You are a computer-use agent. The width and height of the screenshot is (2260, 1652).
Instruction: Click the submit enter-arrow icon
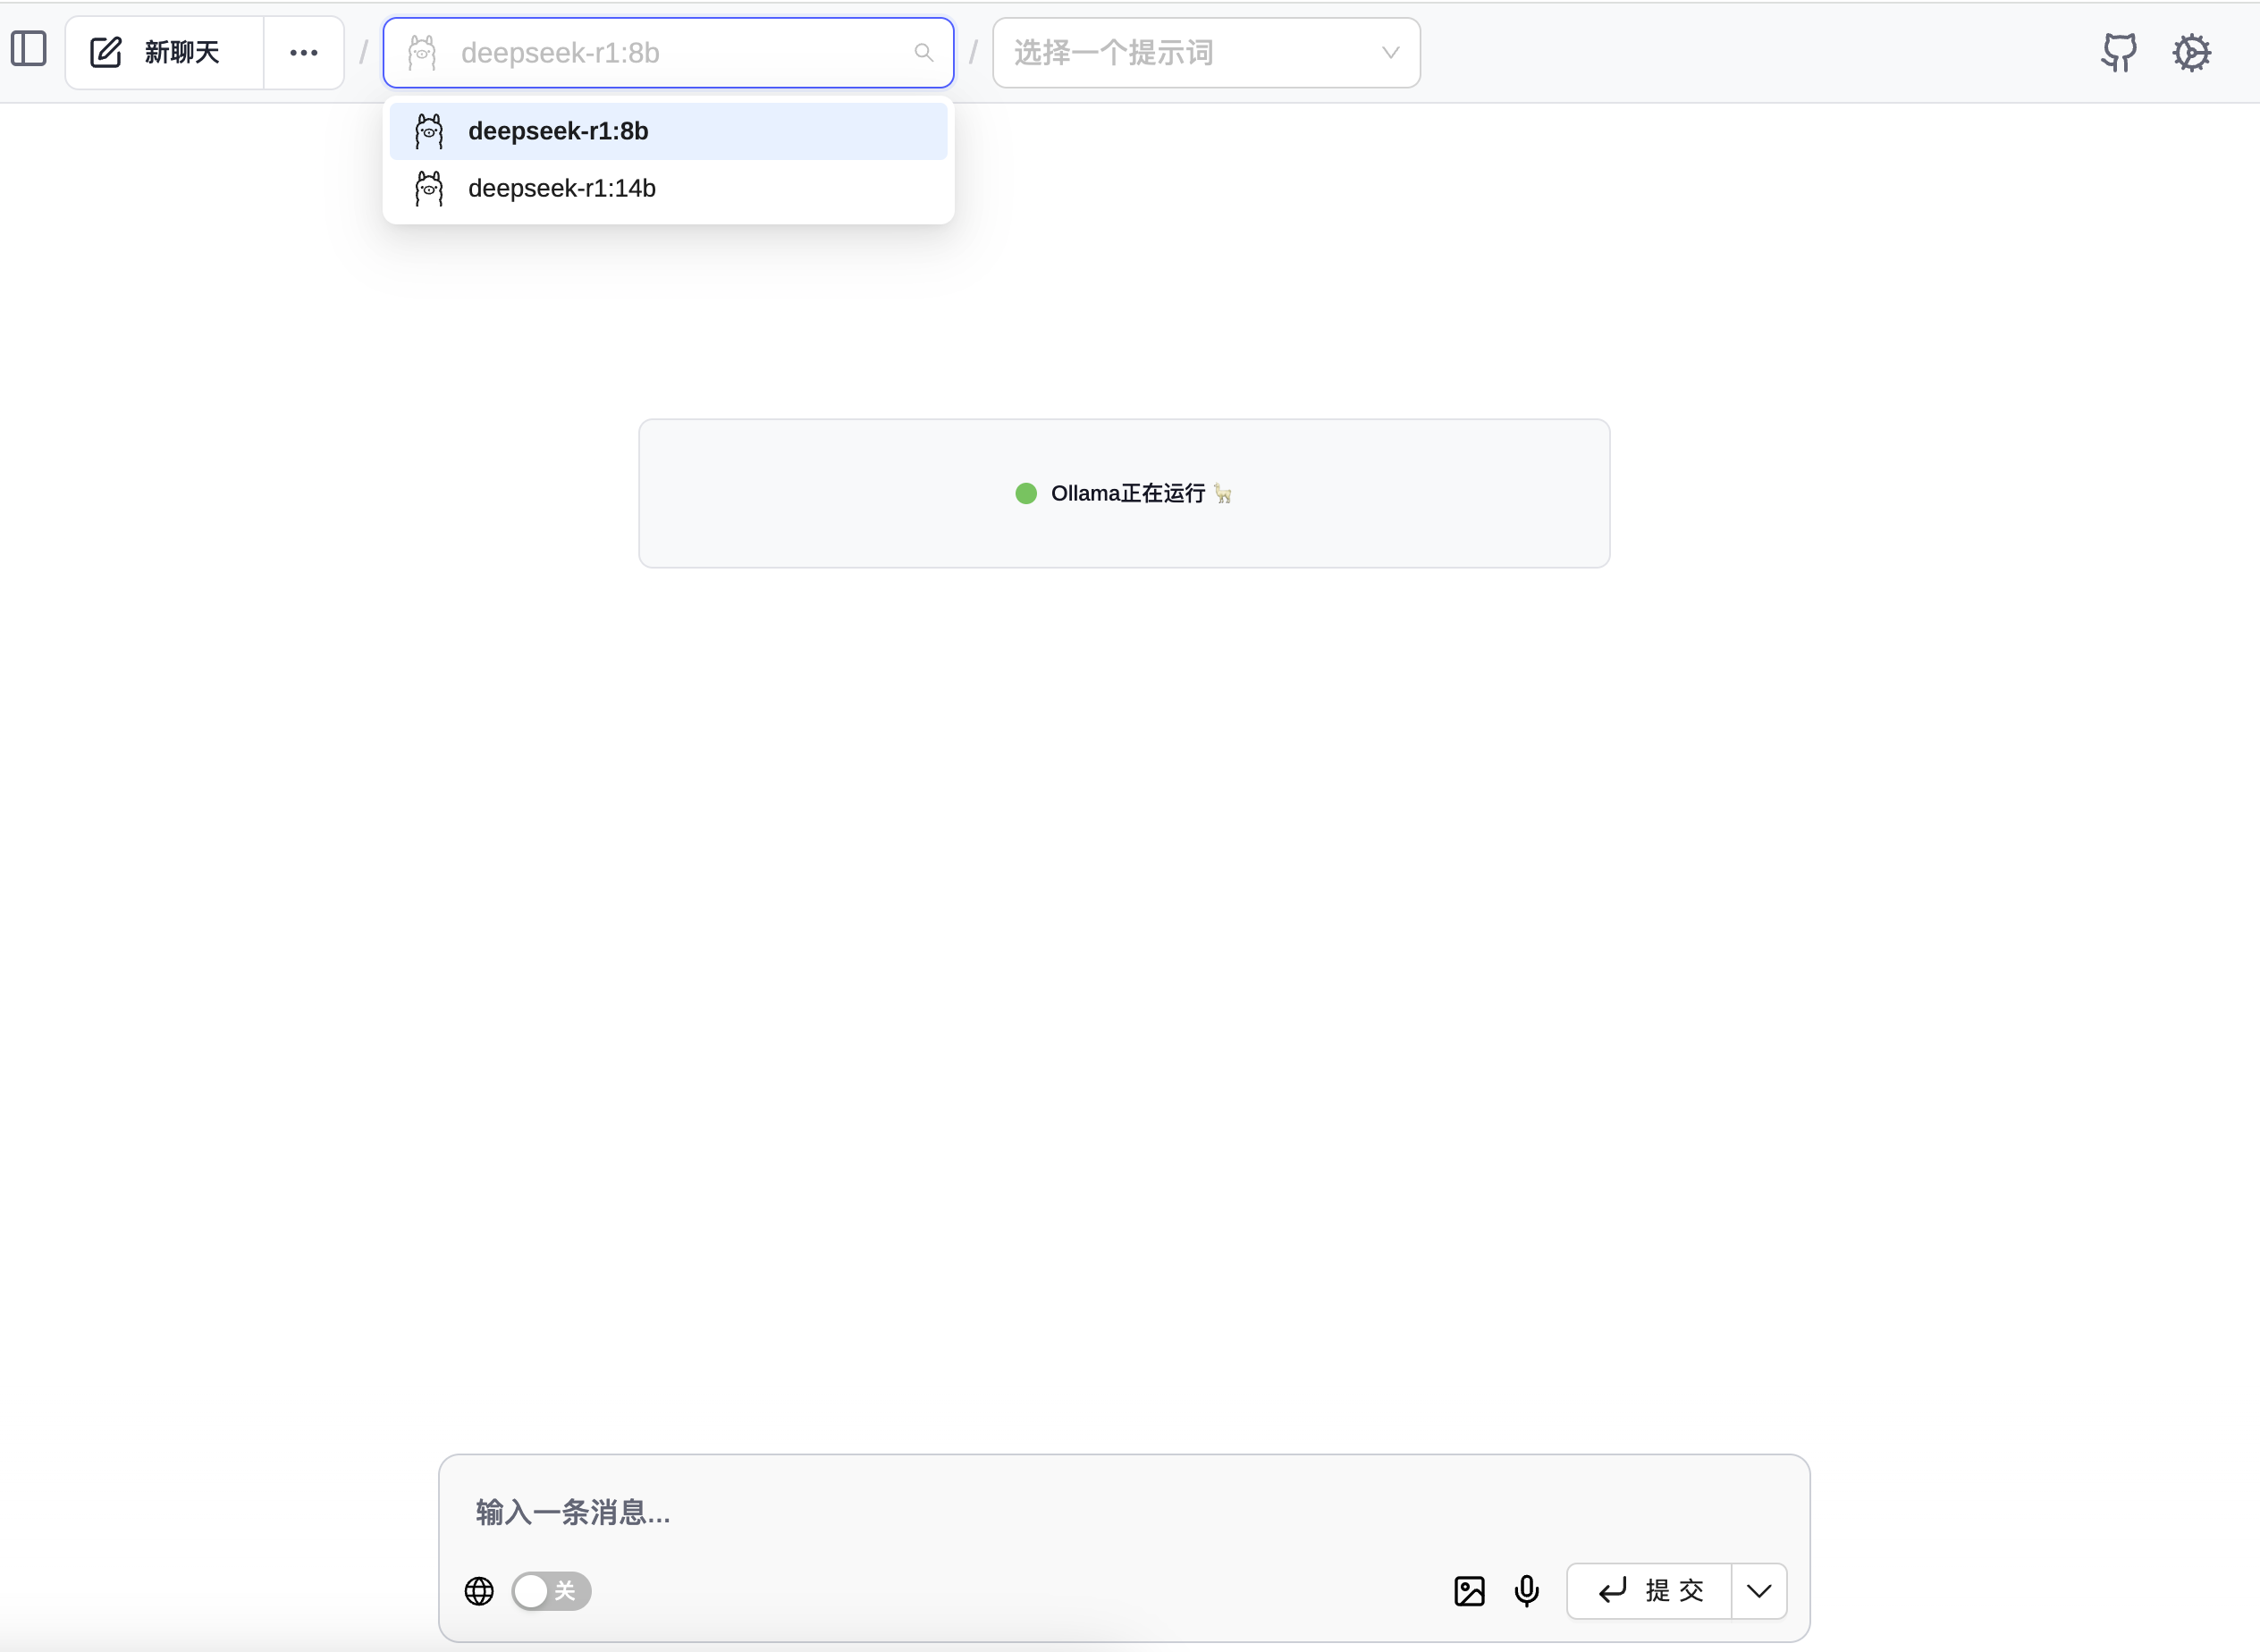pos(1611,1591)
